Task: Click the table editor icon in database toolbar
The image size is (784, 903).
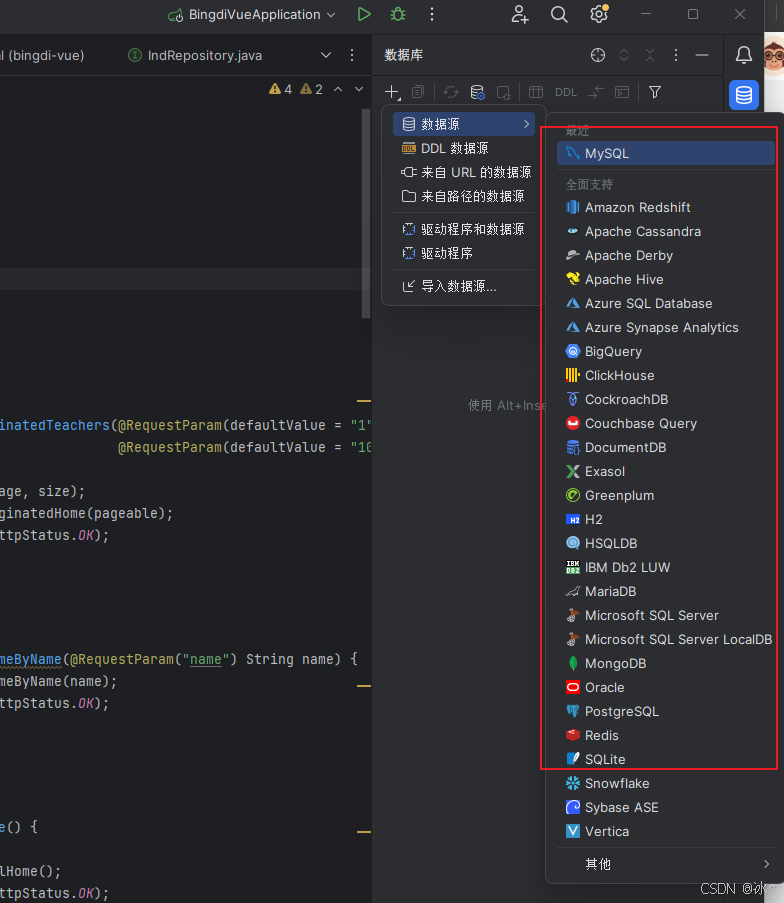Action: 536,92
